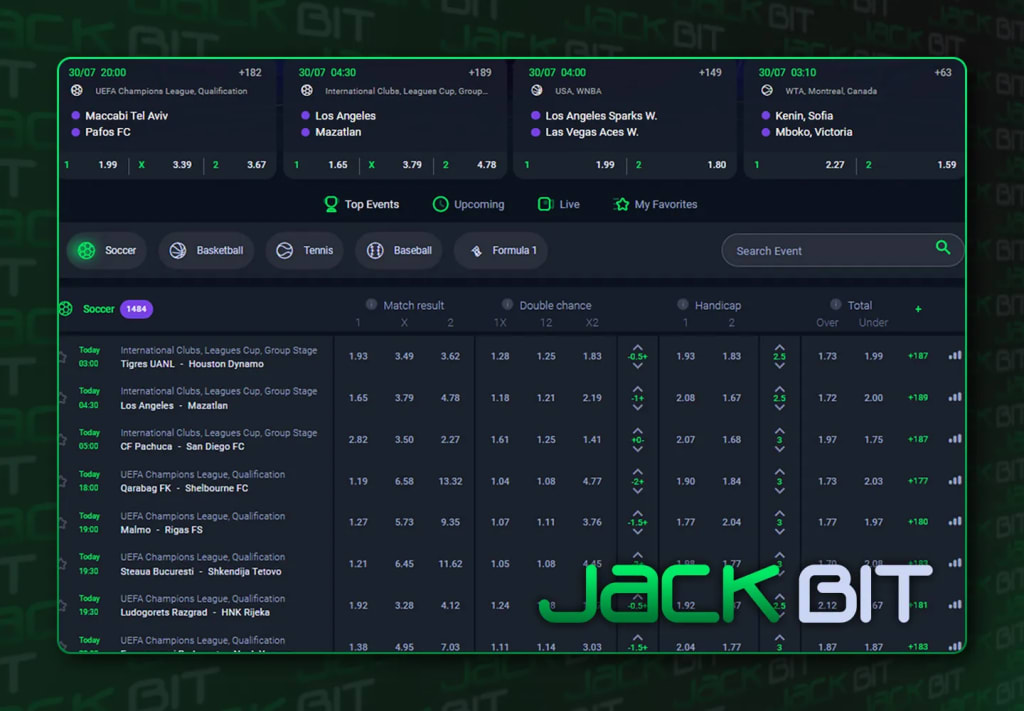
Task: Open statistics icon for Los Angeles - Mazatlan row
Action: tap(955, 397)
